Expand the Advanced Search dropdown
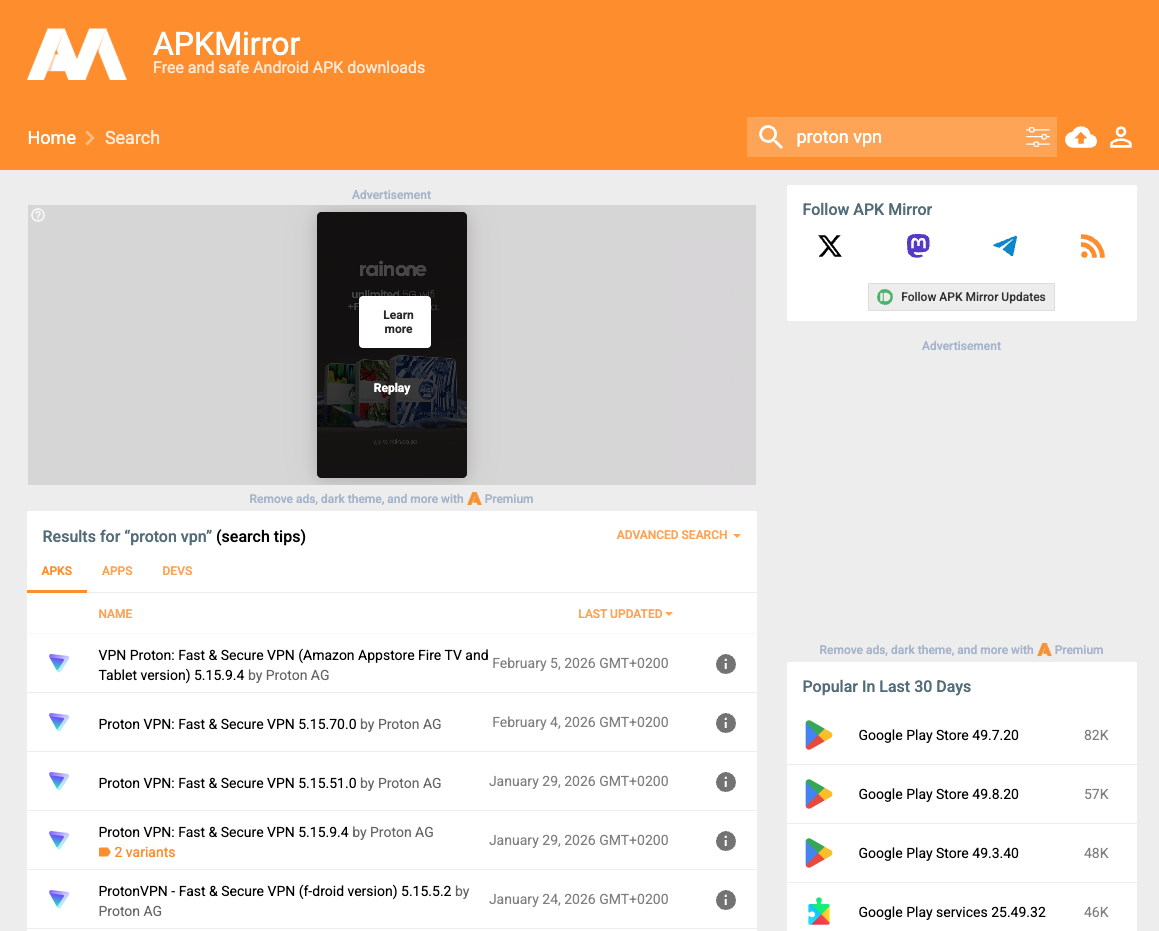Screen dimensions: 1159x931 (x=679, y=535)
